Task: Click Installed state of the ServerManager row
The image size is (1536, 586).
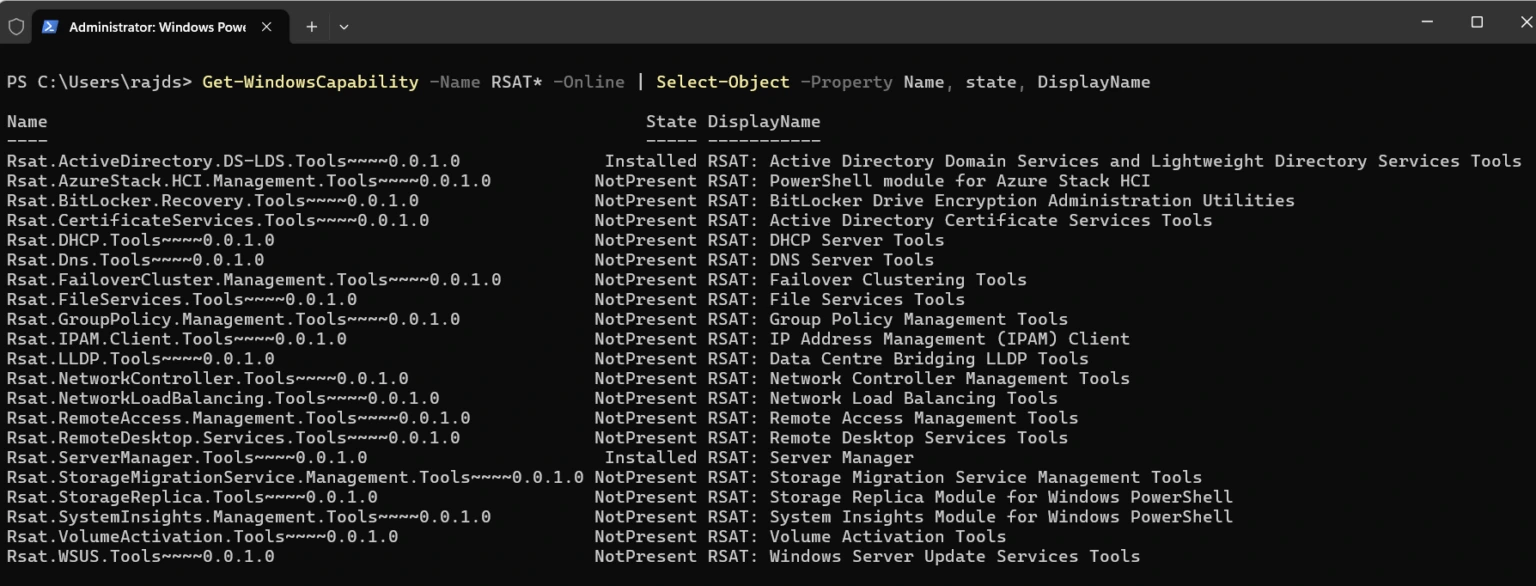Action: click(651, 457)
